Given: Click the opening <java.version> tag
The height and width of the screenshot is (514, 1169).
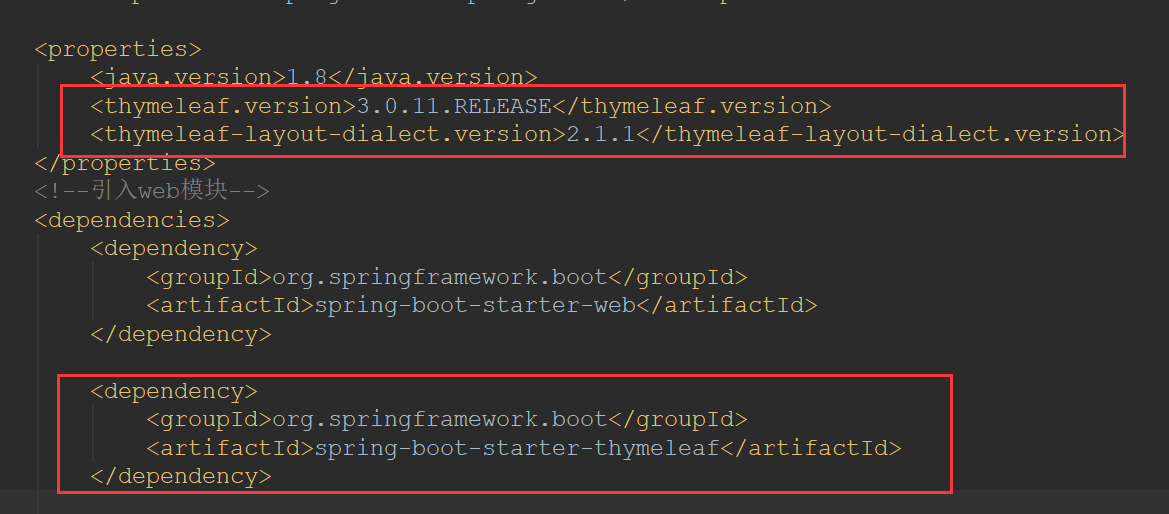Looking at the screenshot, I should tap(189, 78).
